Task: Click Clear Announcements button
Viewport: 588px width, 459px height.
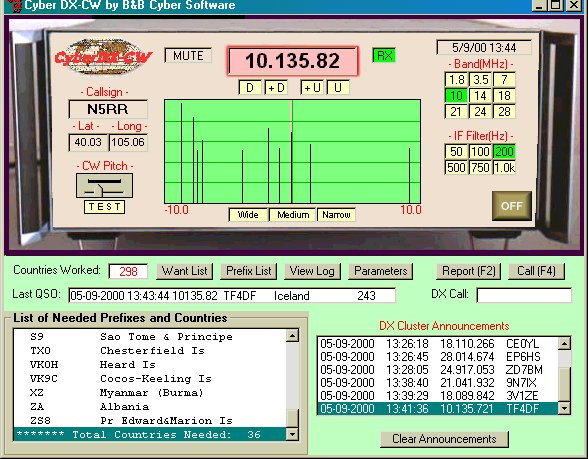Action: pos(444,439)
